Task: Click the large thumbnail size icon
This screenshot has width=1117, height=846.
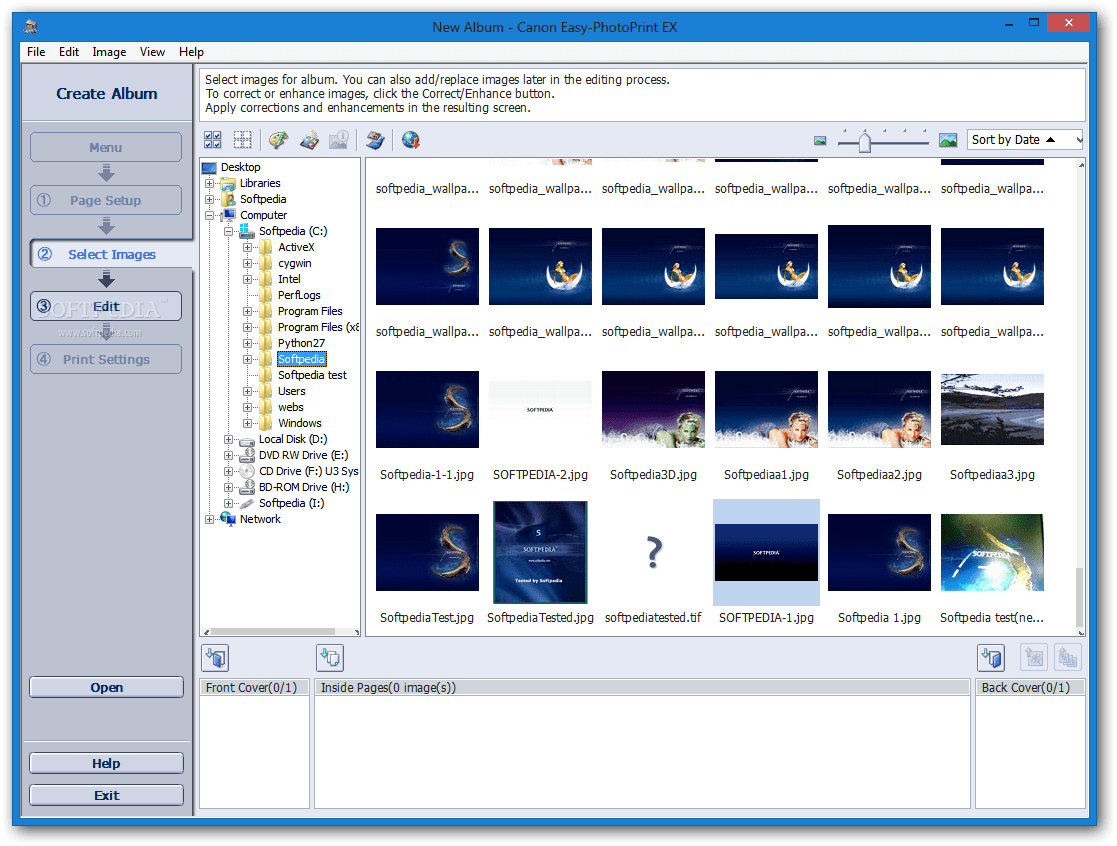Action: [947, 140]
